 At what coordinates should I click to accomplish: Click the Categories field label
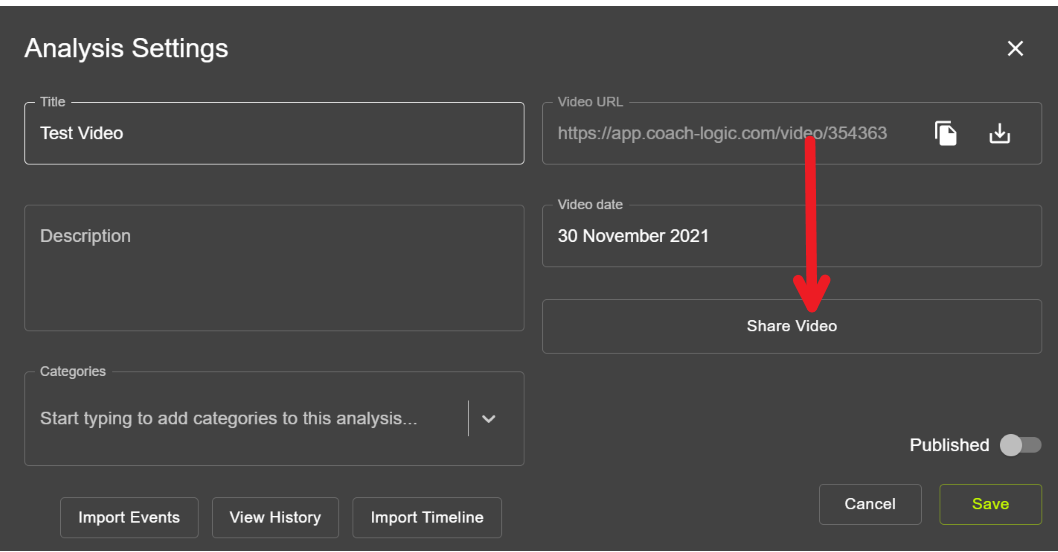click(73, 371)
